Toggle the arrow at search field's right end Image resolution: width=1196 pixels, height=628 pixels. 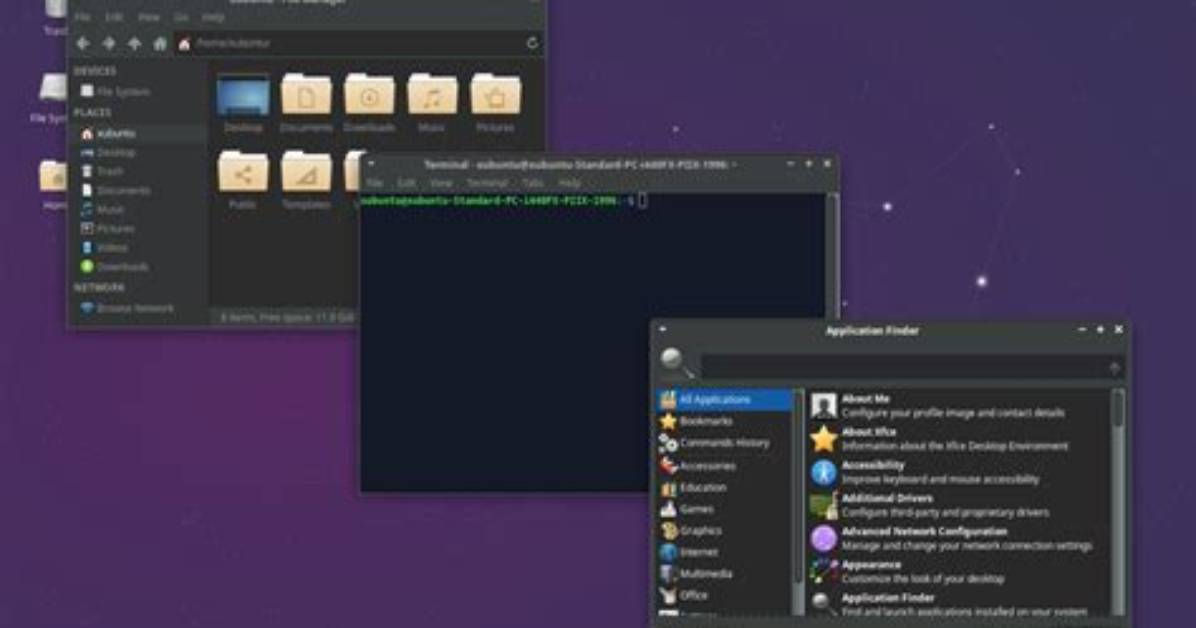coord(1114,369)
